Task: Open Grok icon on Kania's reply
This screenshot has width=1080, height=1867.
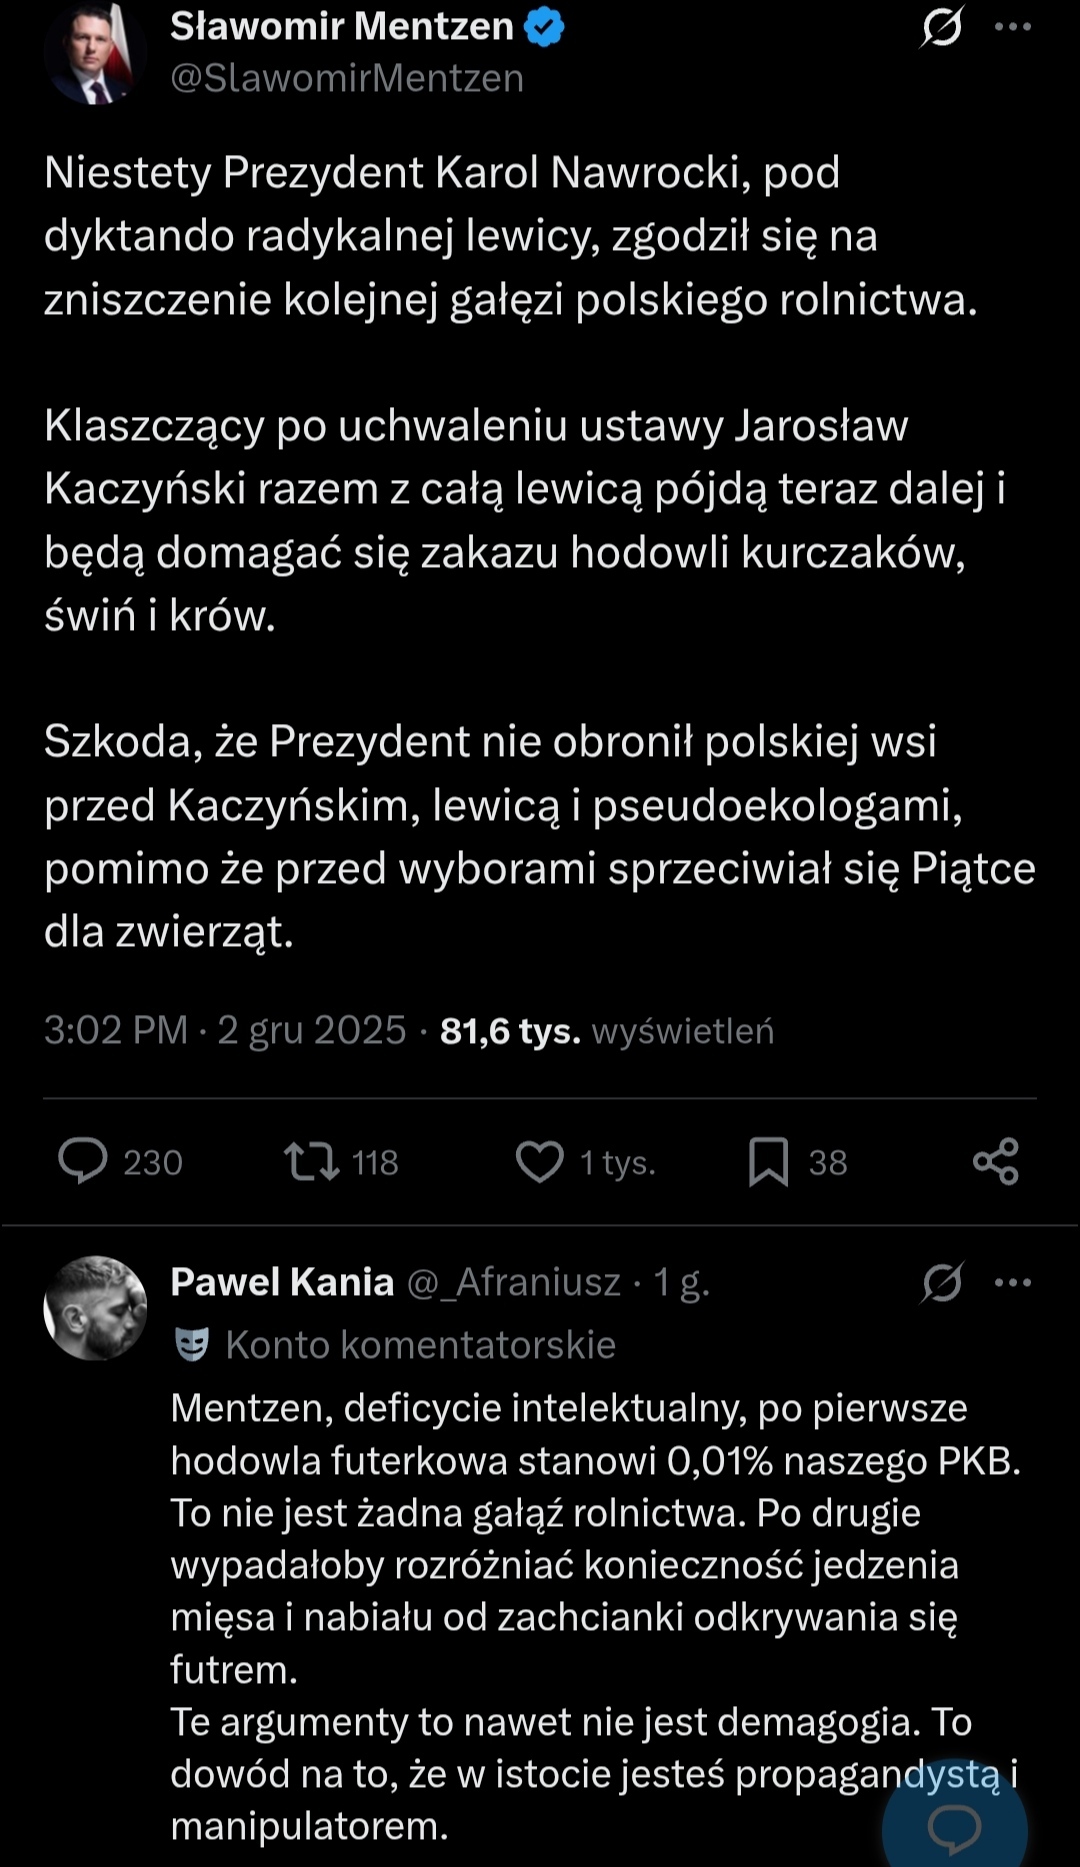Action: coord(942,1282)
